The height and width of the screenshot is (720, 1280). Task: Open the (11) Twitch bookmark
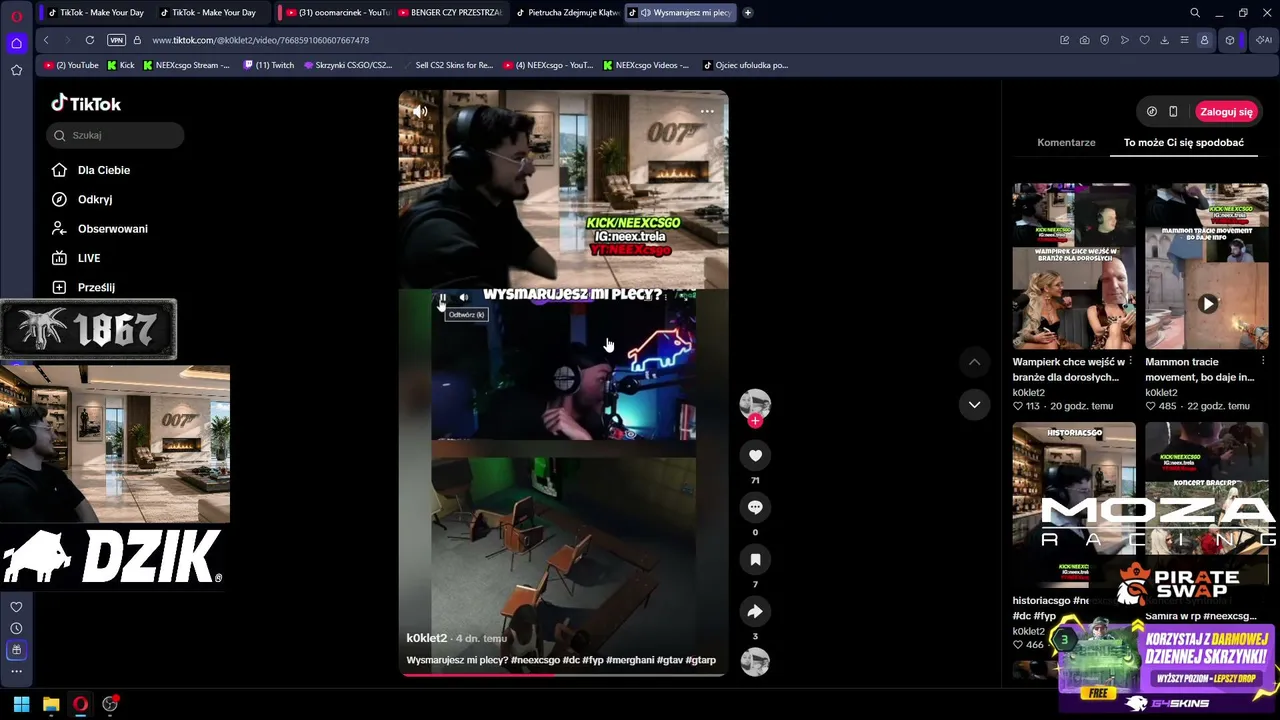pos(269,65)
